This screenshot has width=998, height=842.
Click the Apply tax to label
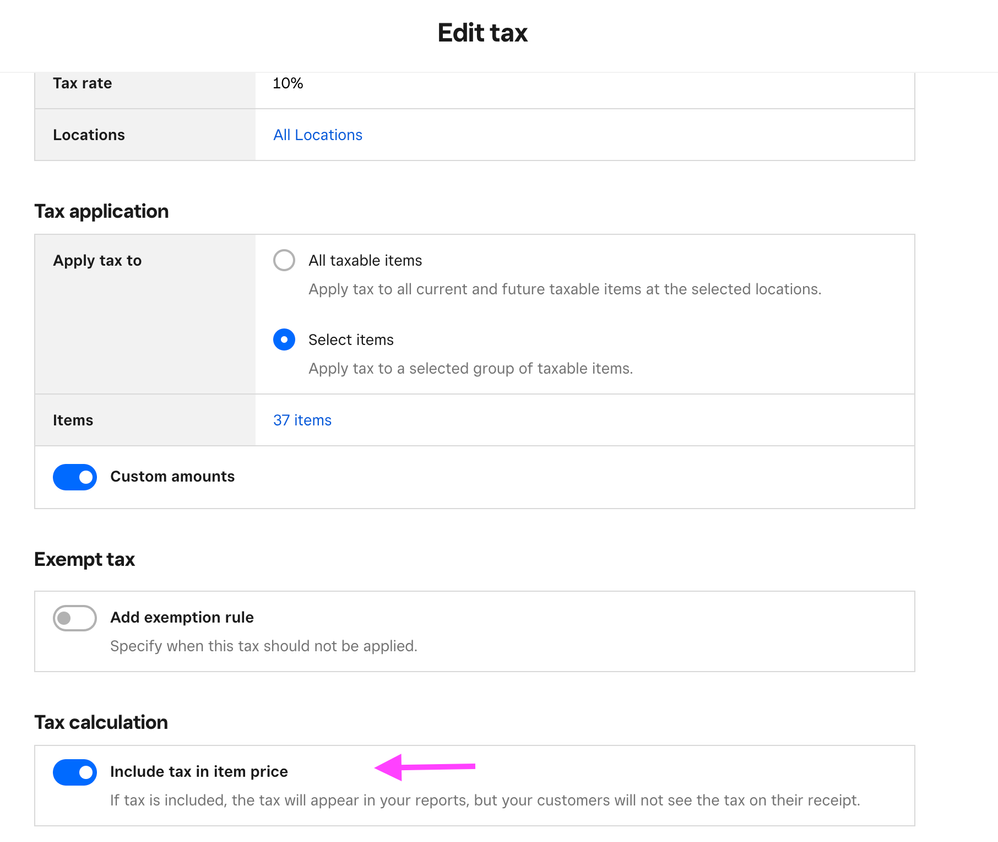(x=97, y=261)
